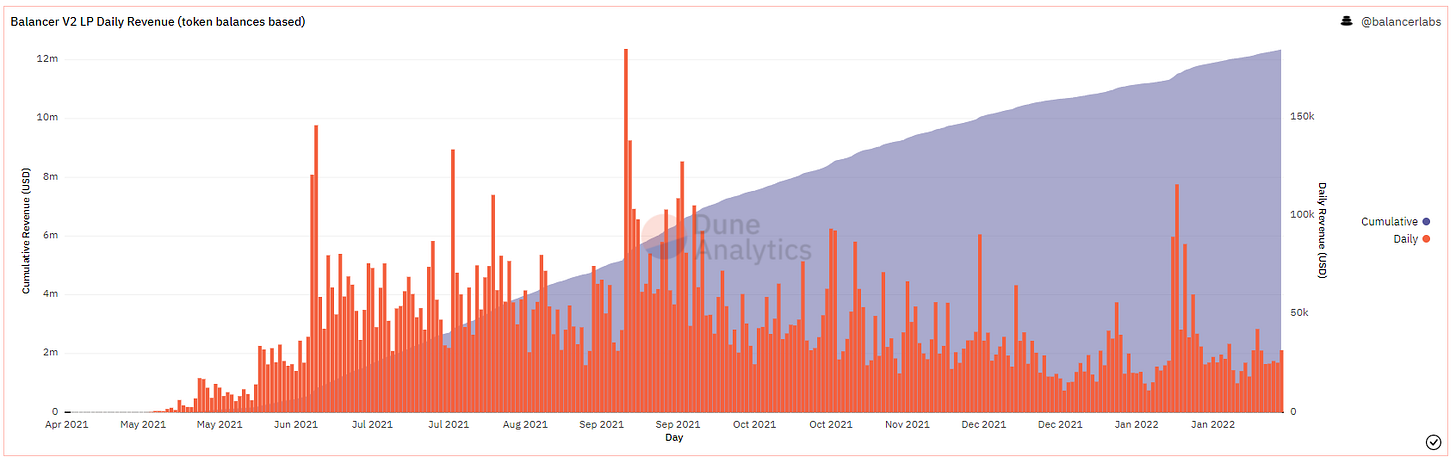This screenshot has width=1456, height=462.
Task: Click the 100k daily revenue axis label
Action: pos(1300,215)
